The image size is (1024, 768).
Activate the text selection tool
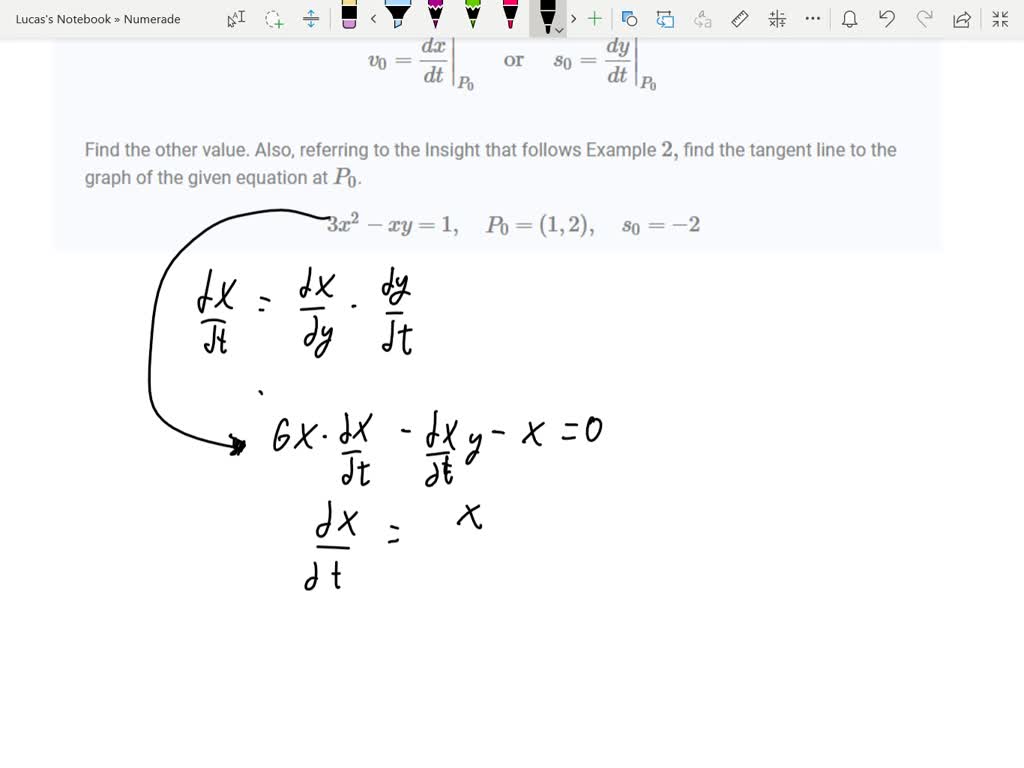pyautogui.click(x=235, y=18)
